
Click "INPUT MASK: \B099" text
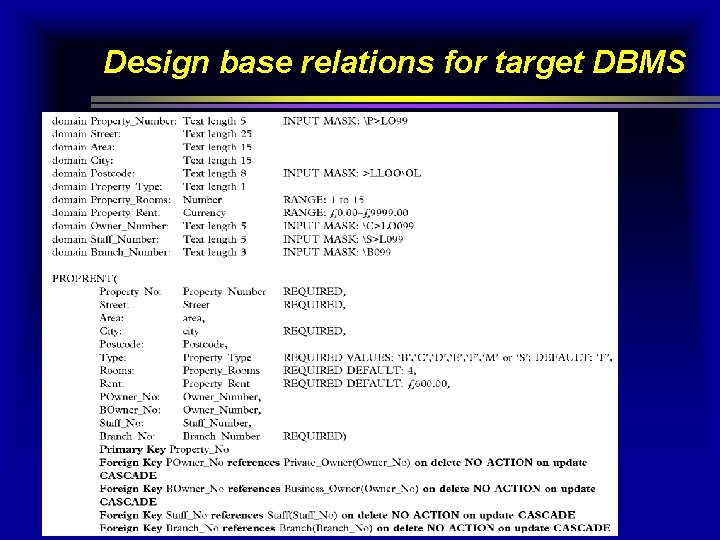point(337,253)
